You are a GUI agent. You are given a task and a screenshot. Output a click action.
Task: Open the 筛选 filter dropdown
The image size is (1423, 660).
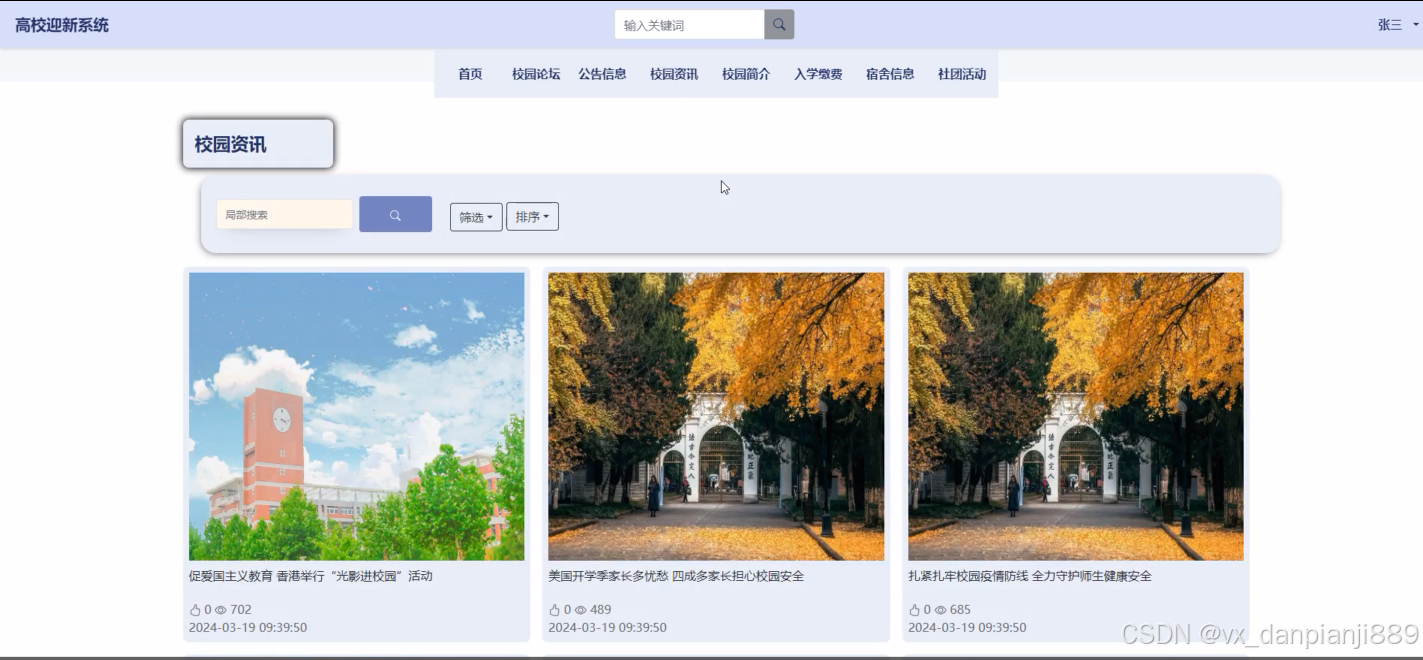pyautogui.click(x=476, y=217)
